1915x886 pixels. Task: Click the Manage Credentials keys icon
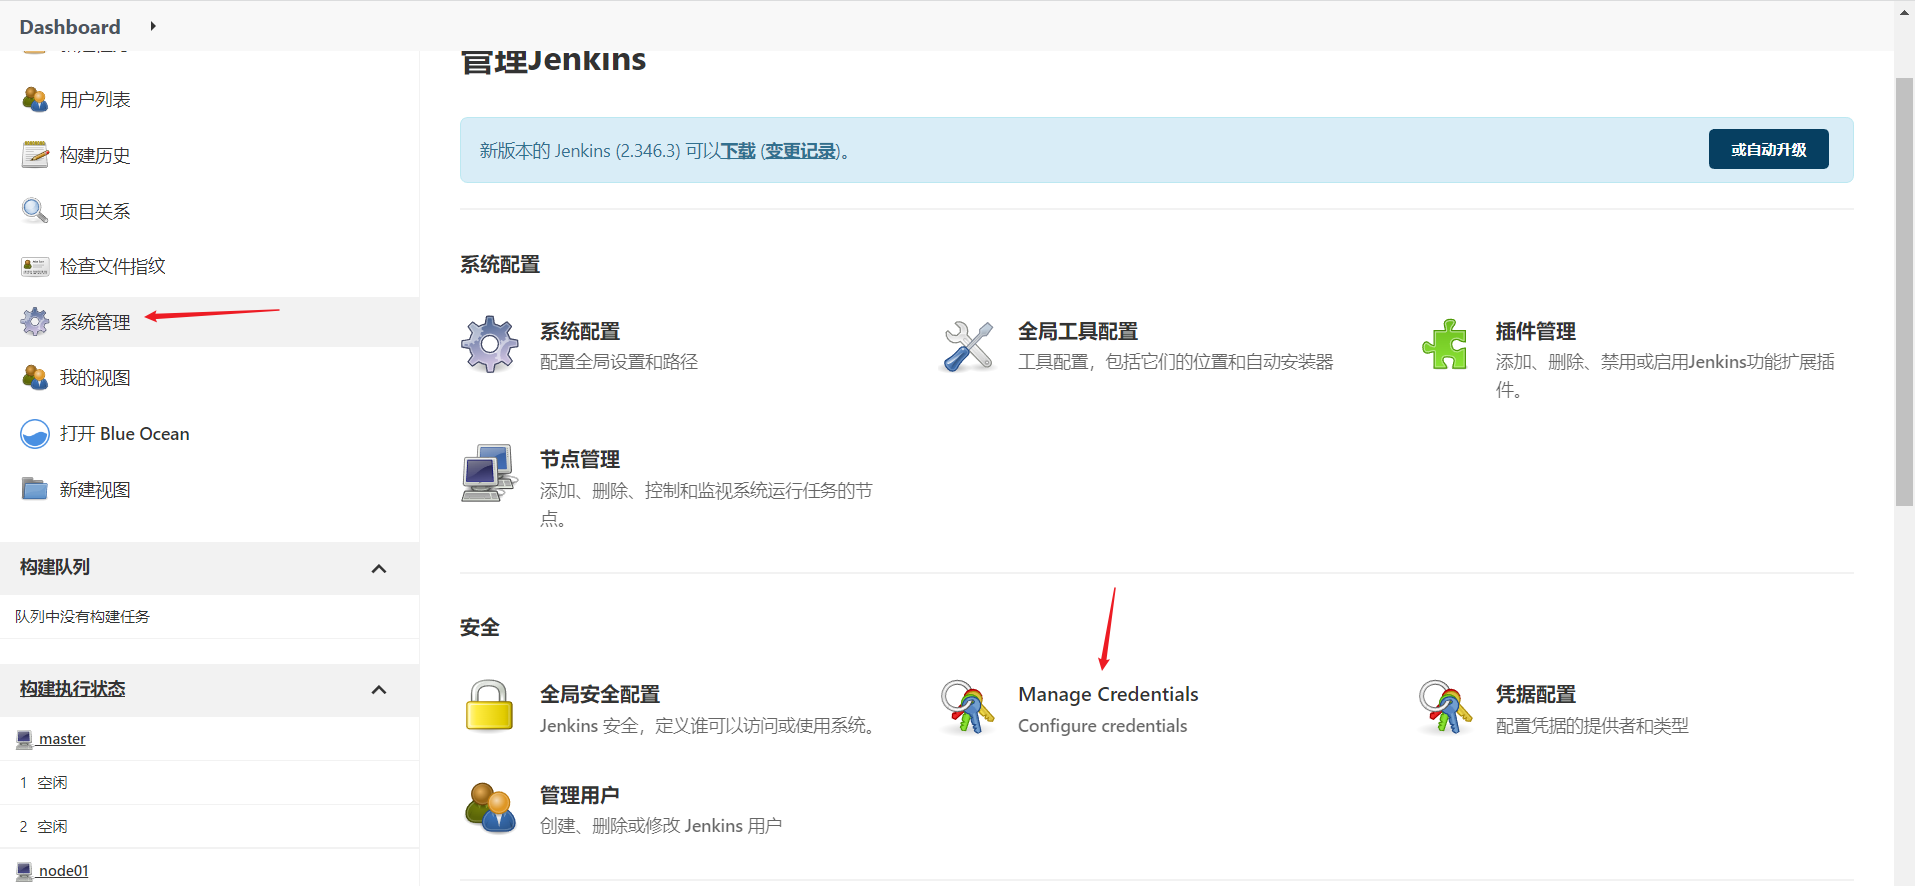[x=967, y=707]
